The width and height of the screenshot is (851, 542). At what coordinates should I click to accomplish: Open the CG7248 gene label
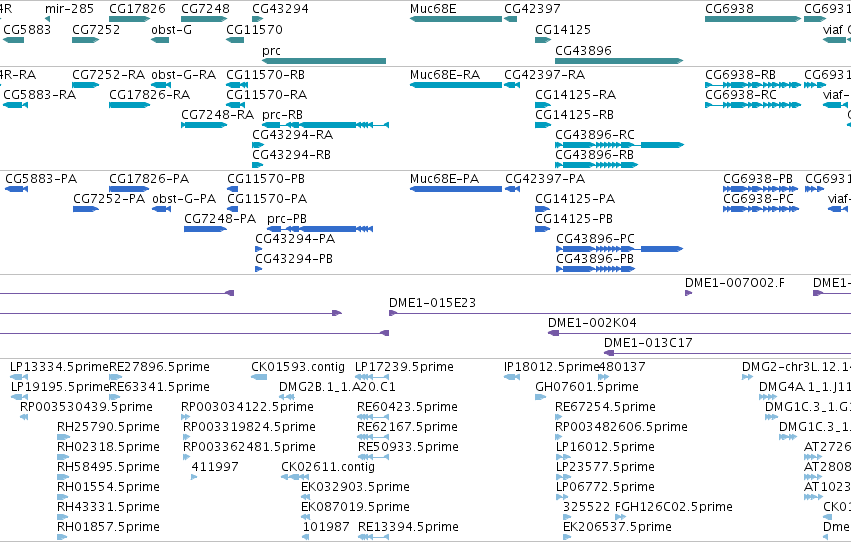coord(205,9)
